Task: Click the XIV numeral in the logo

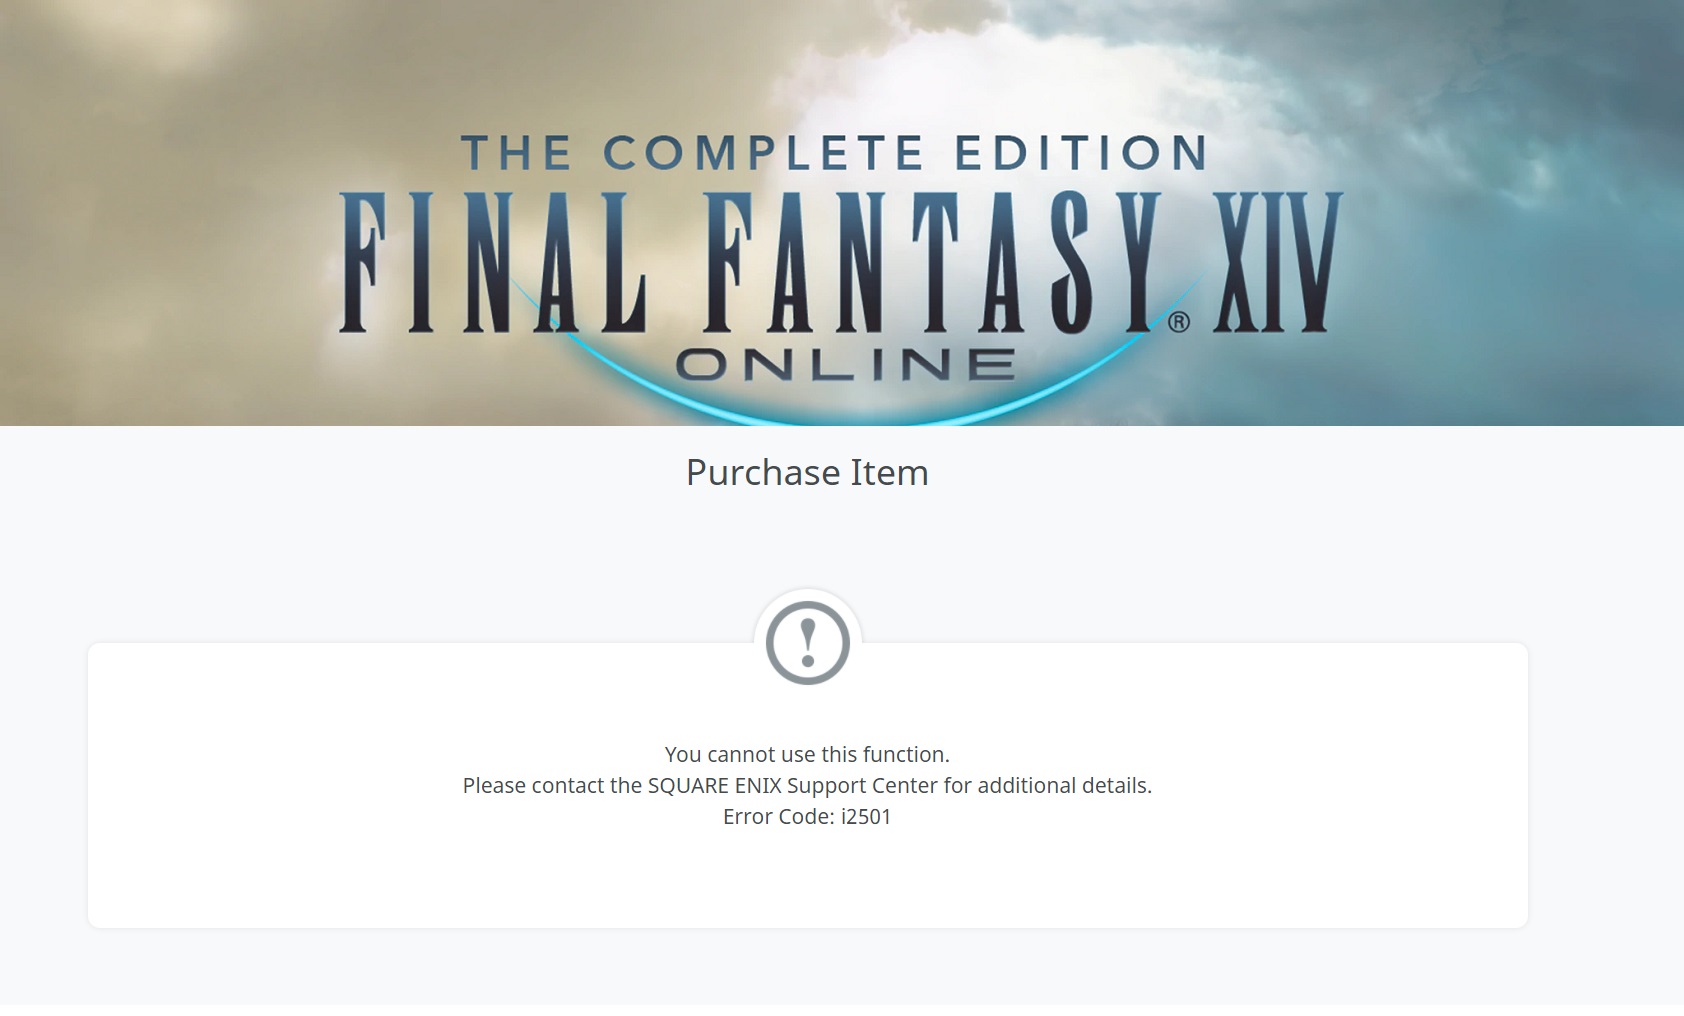Action: 1277,262
